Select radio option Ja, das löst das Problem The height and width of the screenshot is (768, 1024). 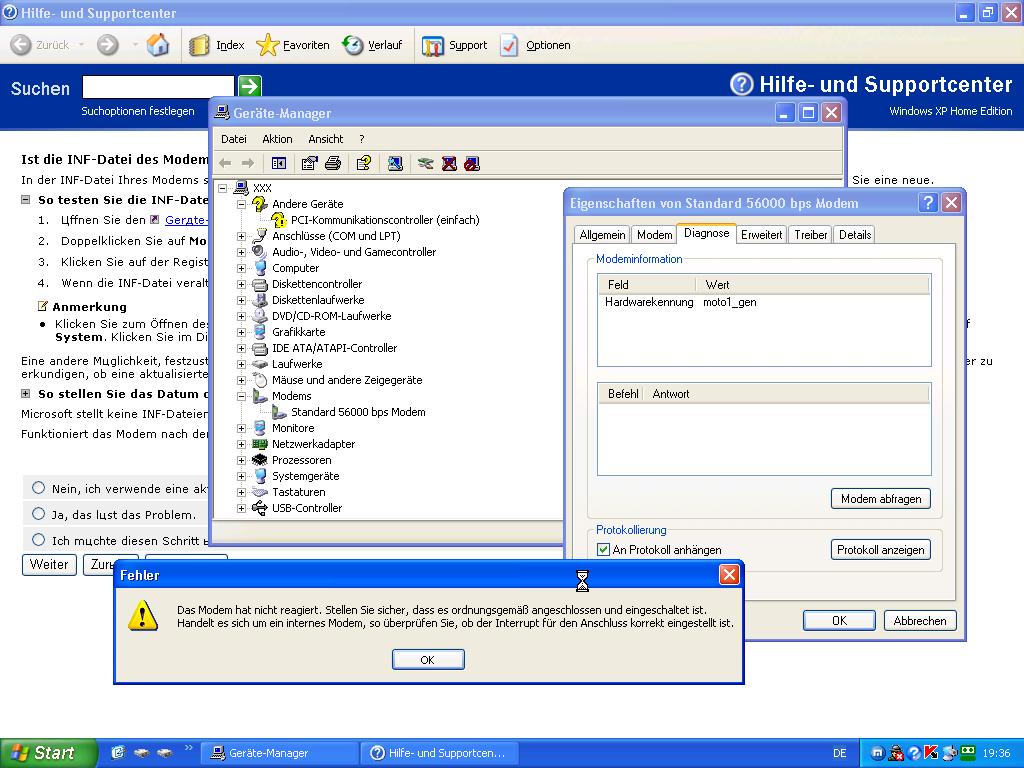click(39, 514)
